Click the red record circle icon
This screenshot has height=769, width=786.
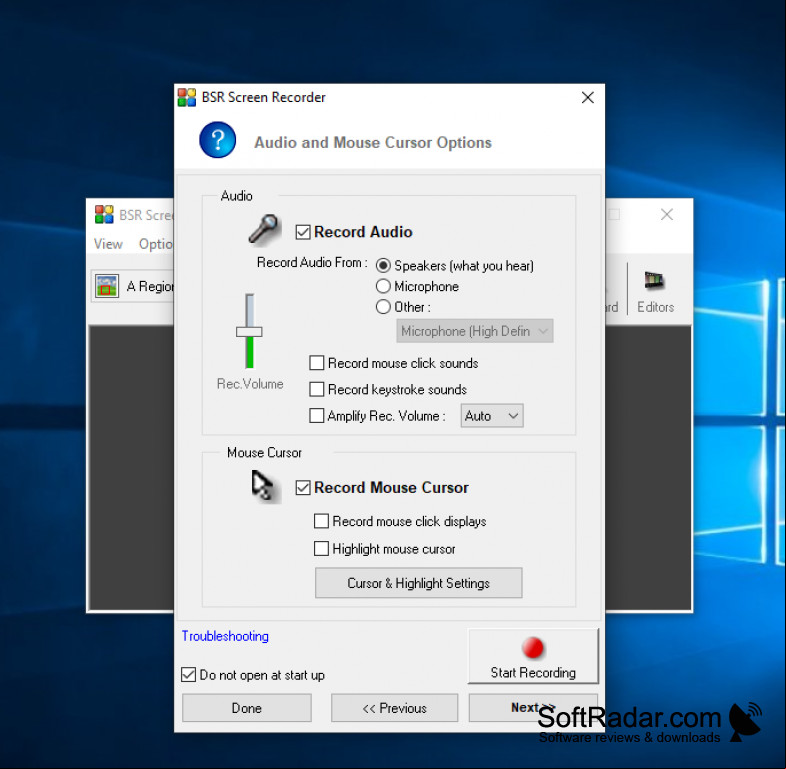pyautogui.click(x=532, y=647)
